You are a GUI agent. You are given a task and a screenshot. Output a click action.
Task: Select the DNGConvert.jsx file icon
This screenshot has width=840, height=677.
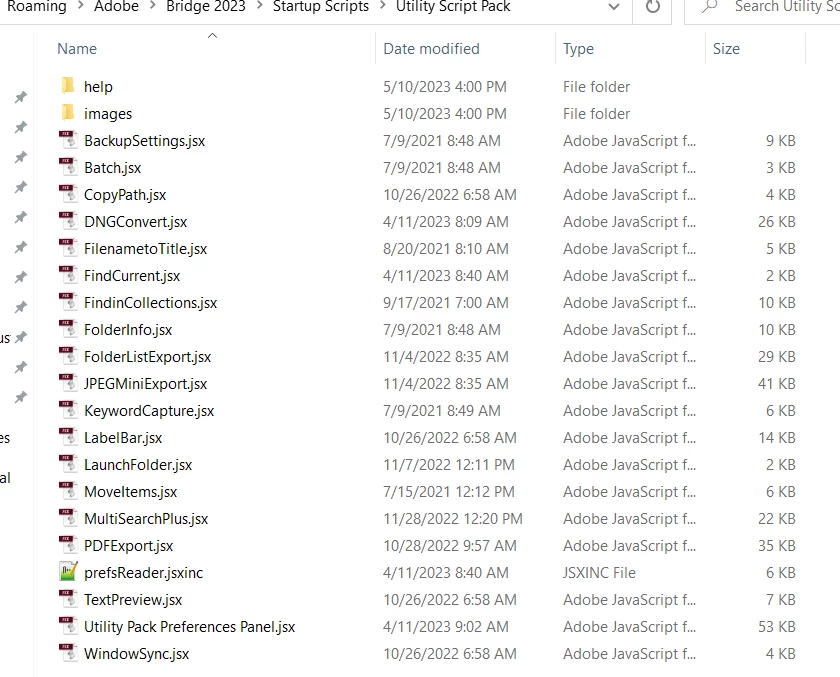(x=68, y=221)
